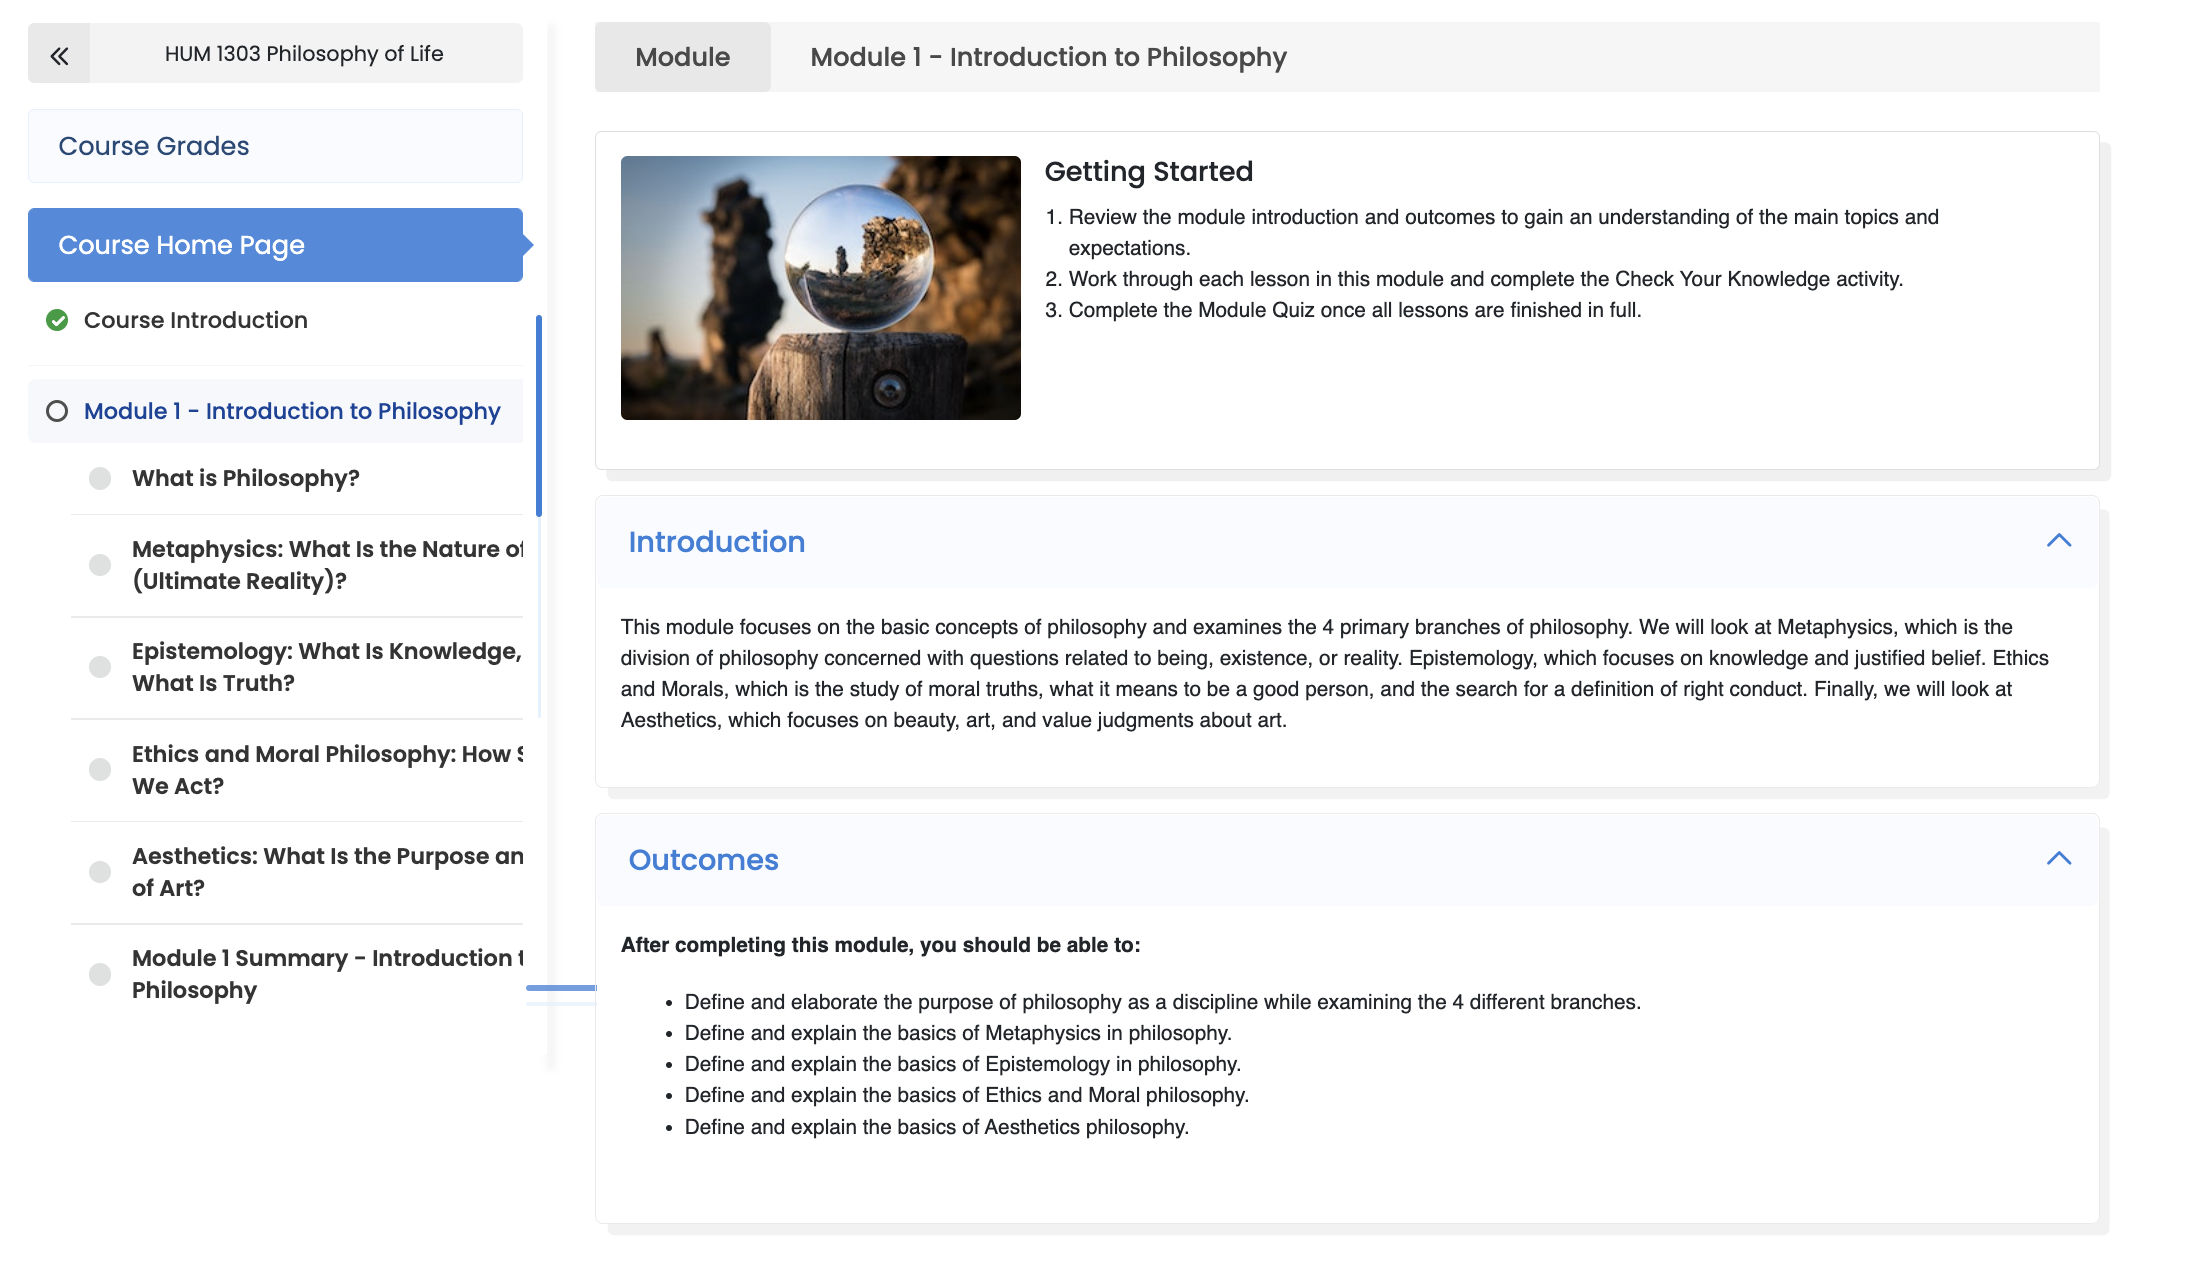Open Module 1 - Introduction to Philosophy in sidebar
2204x1272 pixels.
coord(292,411)
